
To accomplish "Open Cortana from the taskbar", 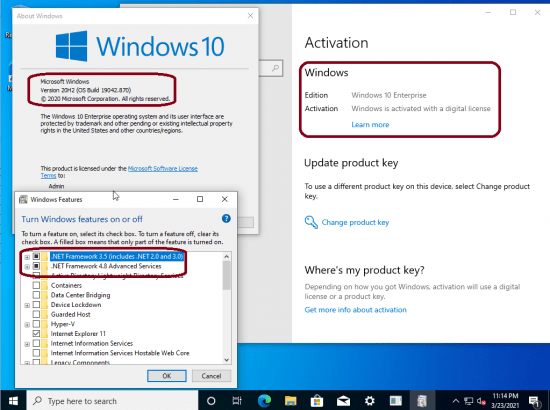I will 211,401.
